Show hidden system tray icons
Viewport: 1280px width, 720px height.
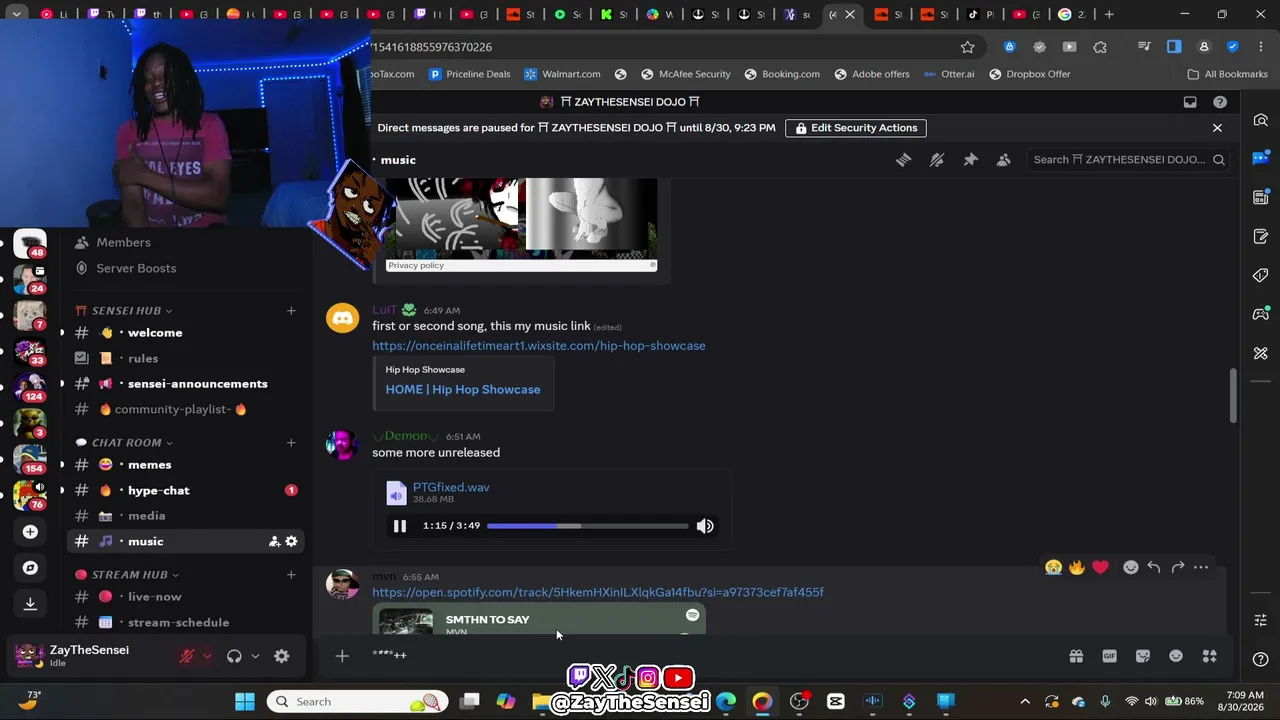point(1025,702)
